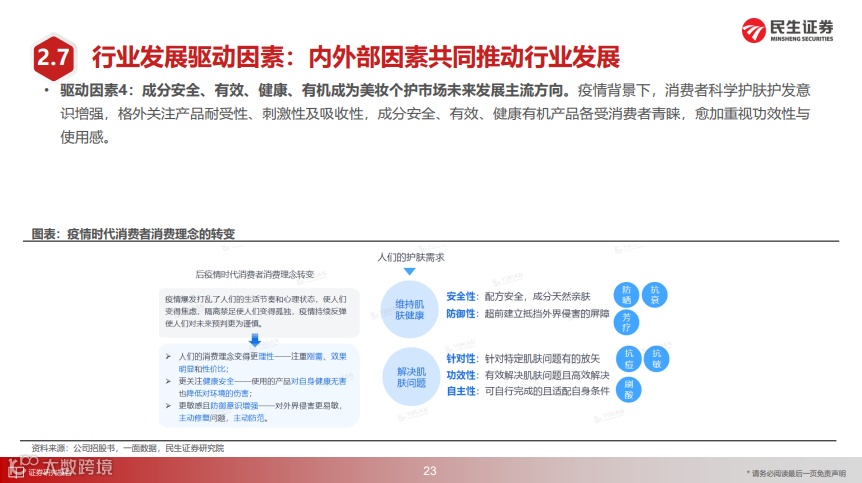
Task: Click the 抗衰 circle bubble
Action: click(x=655, y=295)
